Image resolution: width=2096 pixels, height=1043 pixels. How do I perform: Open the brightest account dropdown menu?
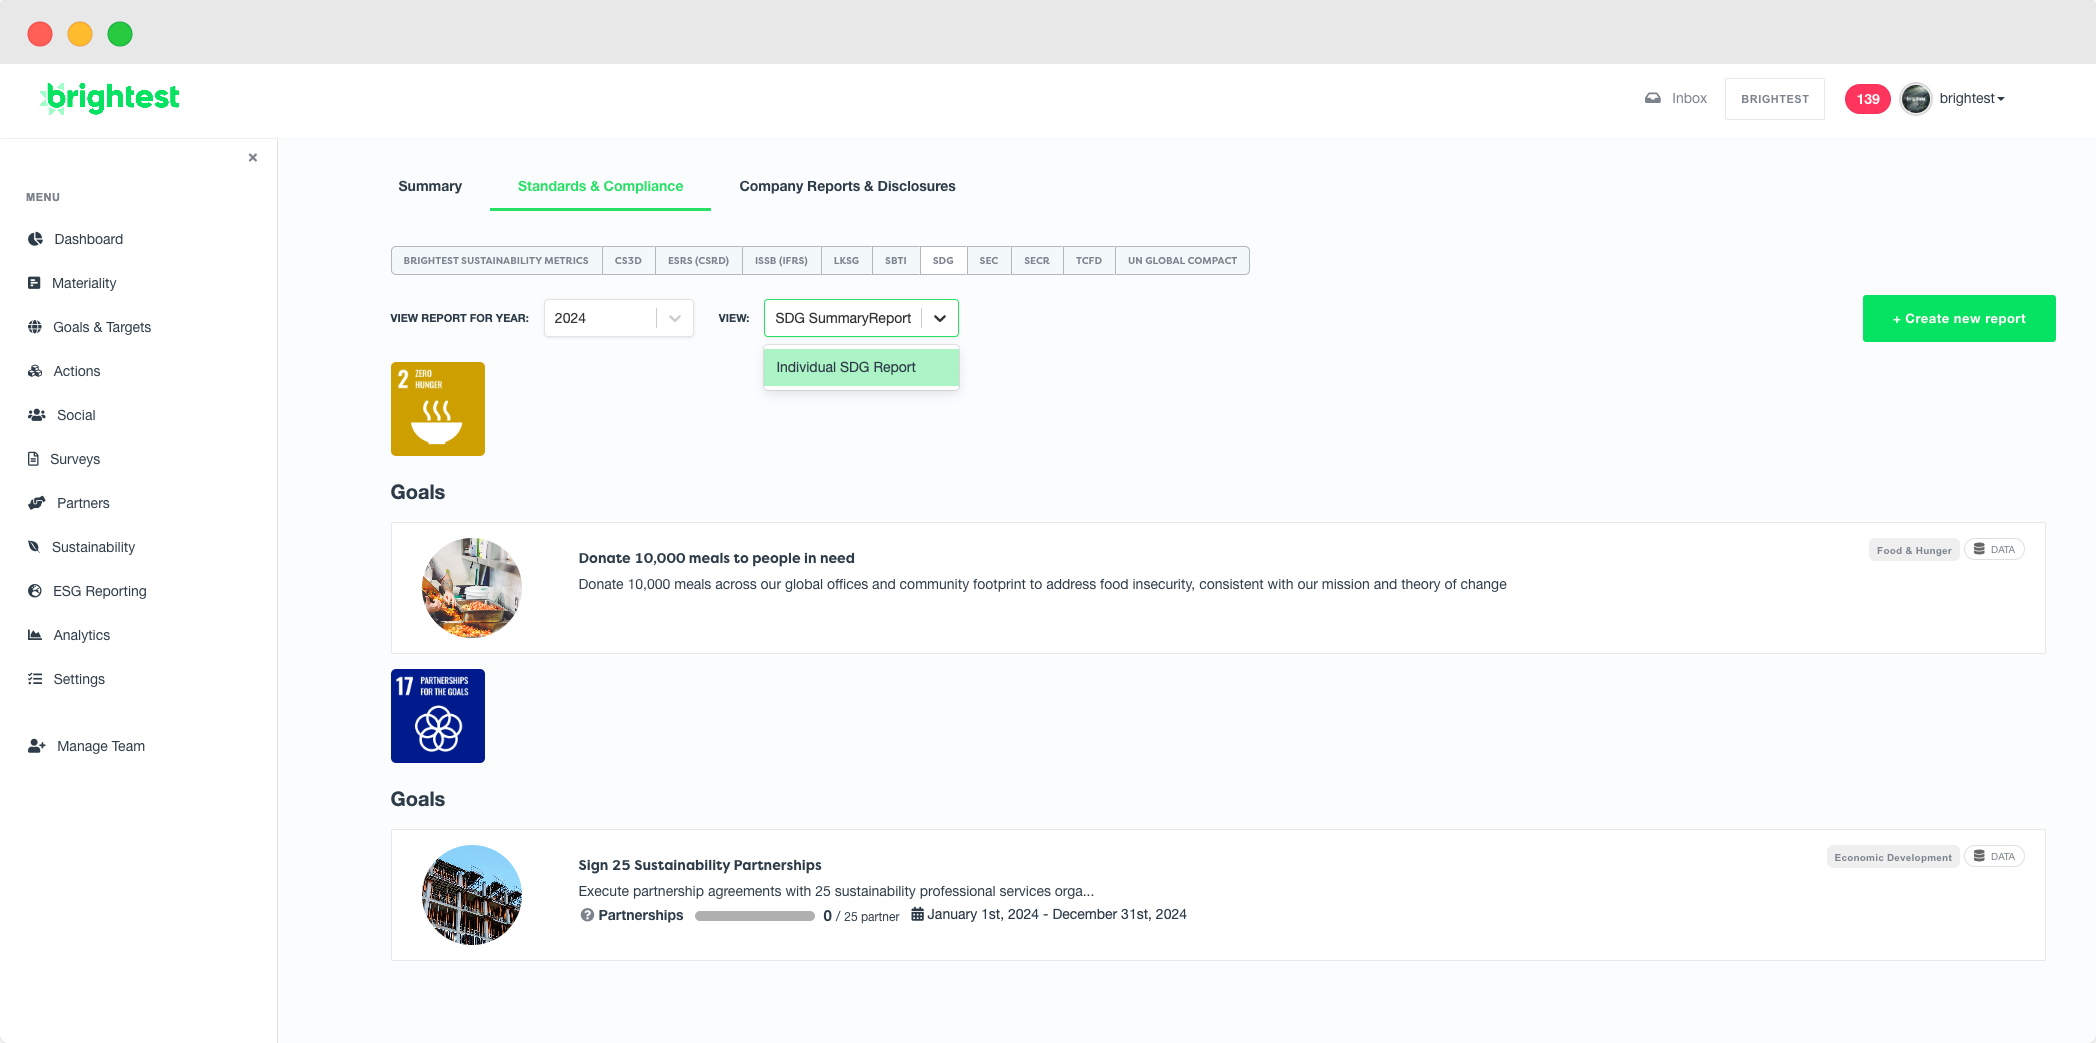(x=1971, y=98)
